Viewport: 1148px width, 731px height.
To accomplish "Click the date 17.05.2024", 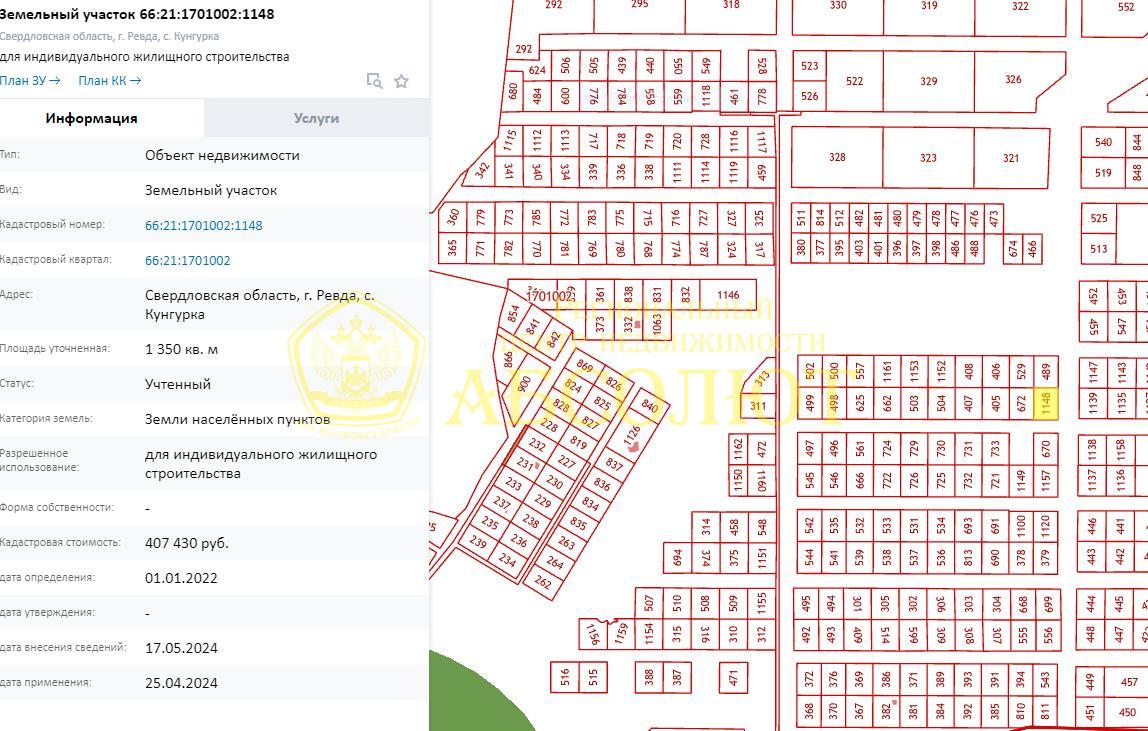I will pos(181,647).
